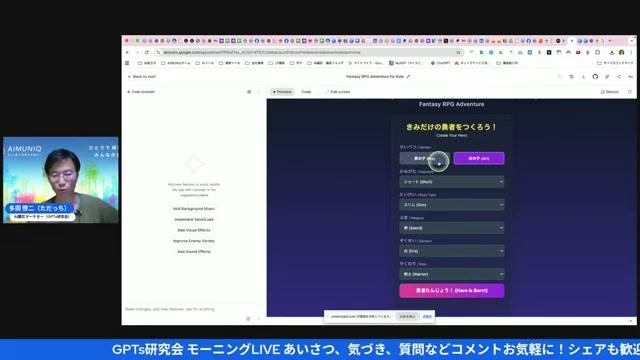
Task: Choose the Add Sound Effects suggestion
Action: pyautogui.click(x=194, y=251)
